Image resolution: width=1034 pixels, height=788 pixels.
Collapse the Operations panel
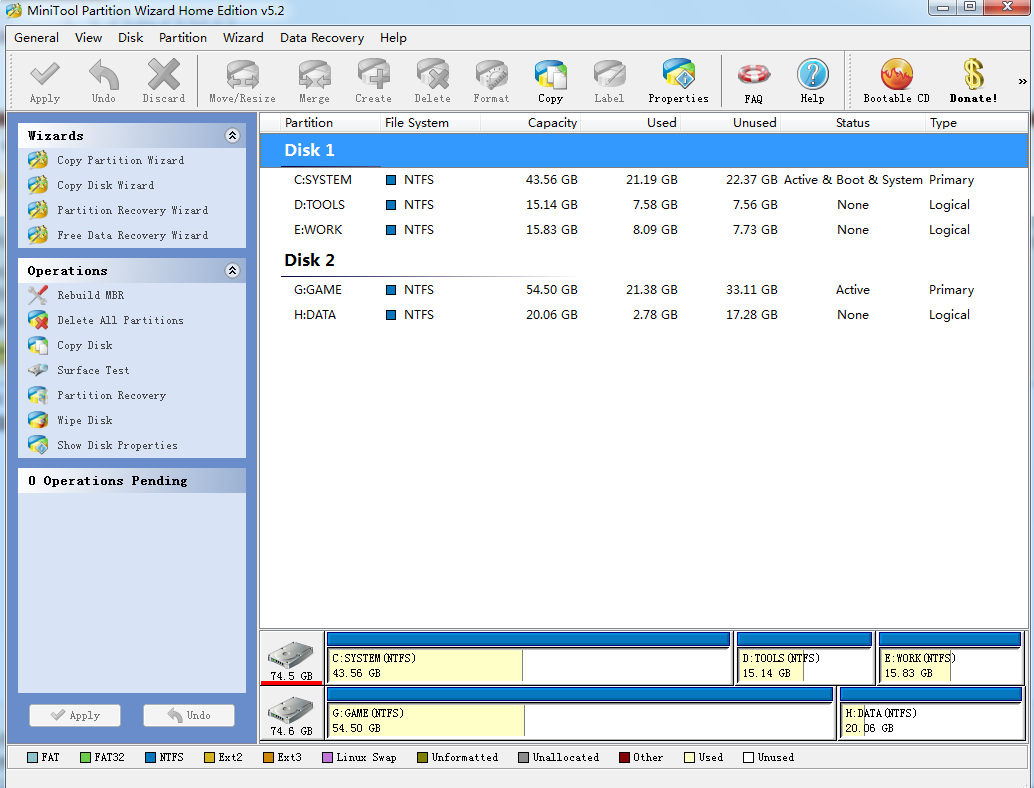[x=232, y=270]
